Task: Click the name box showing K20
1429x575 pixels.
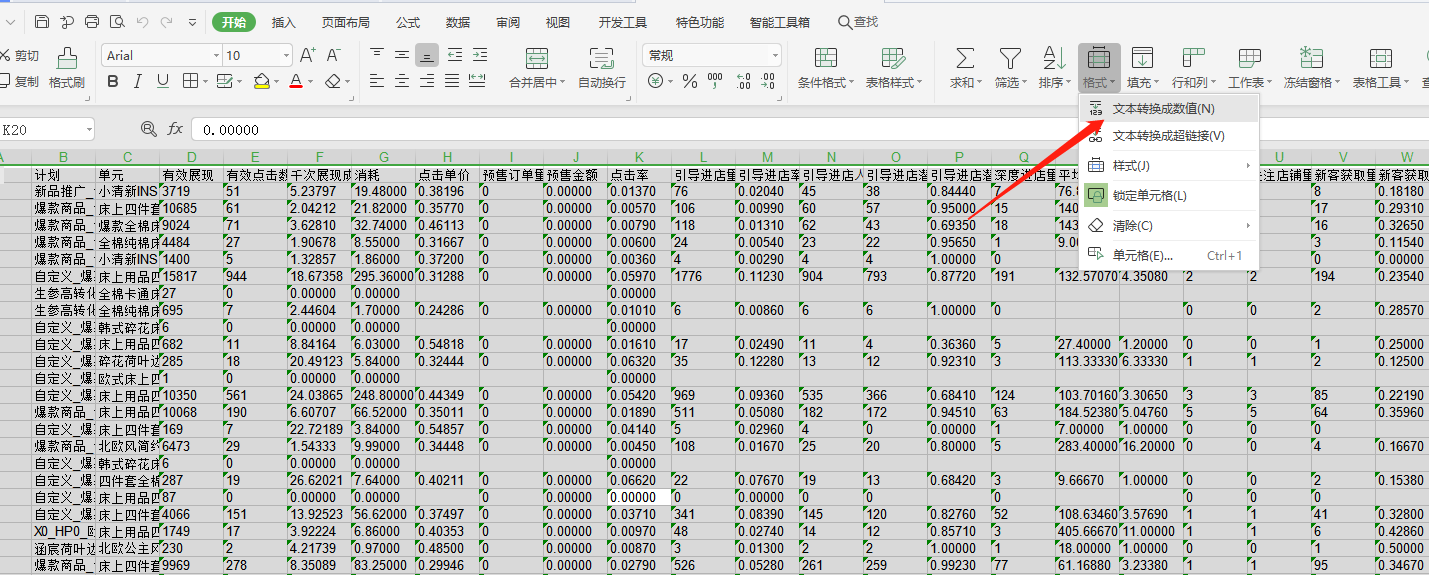Action: pos(47,129)
